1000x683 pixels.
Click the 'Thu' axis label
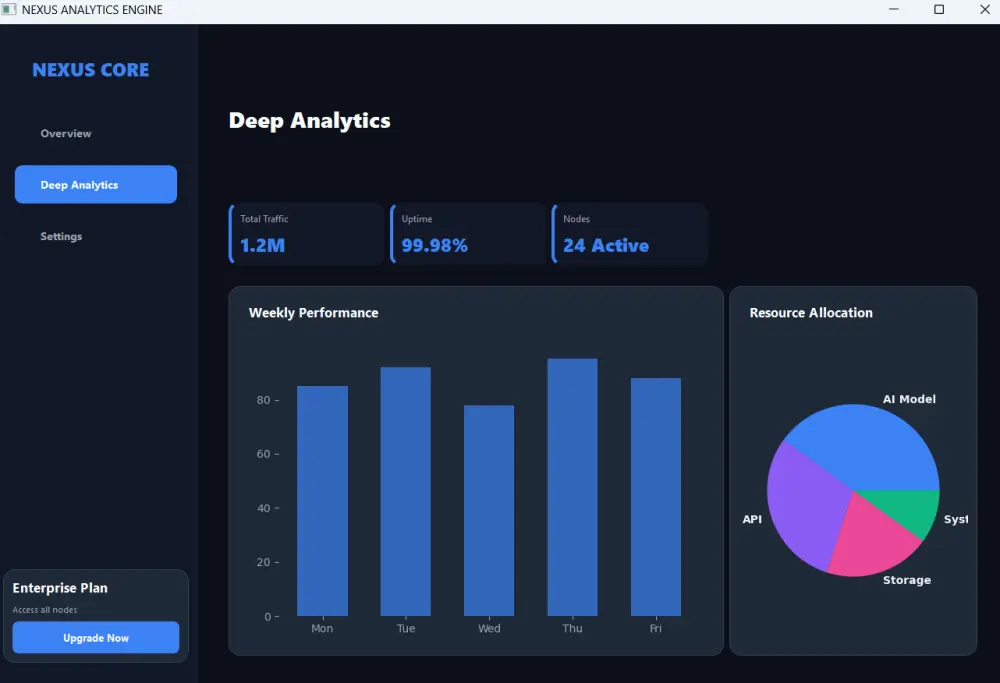point(572,628)
